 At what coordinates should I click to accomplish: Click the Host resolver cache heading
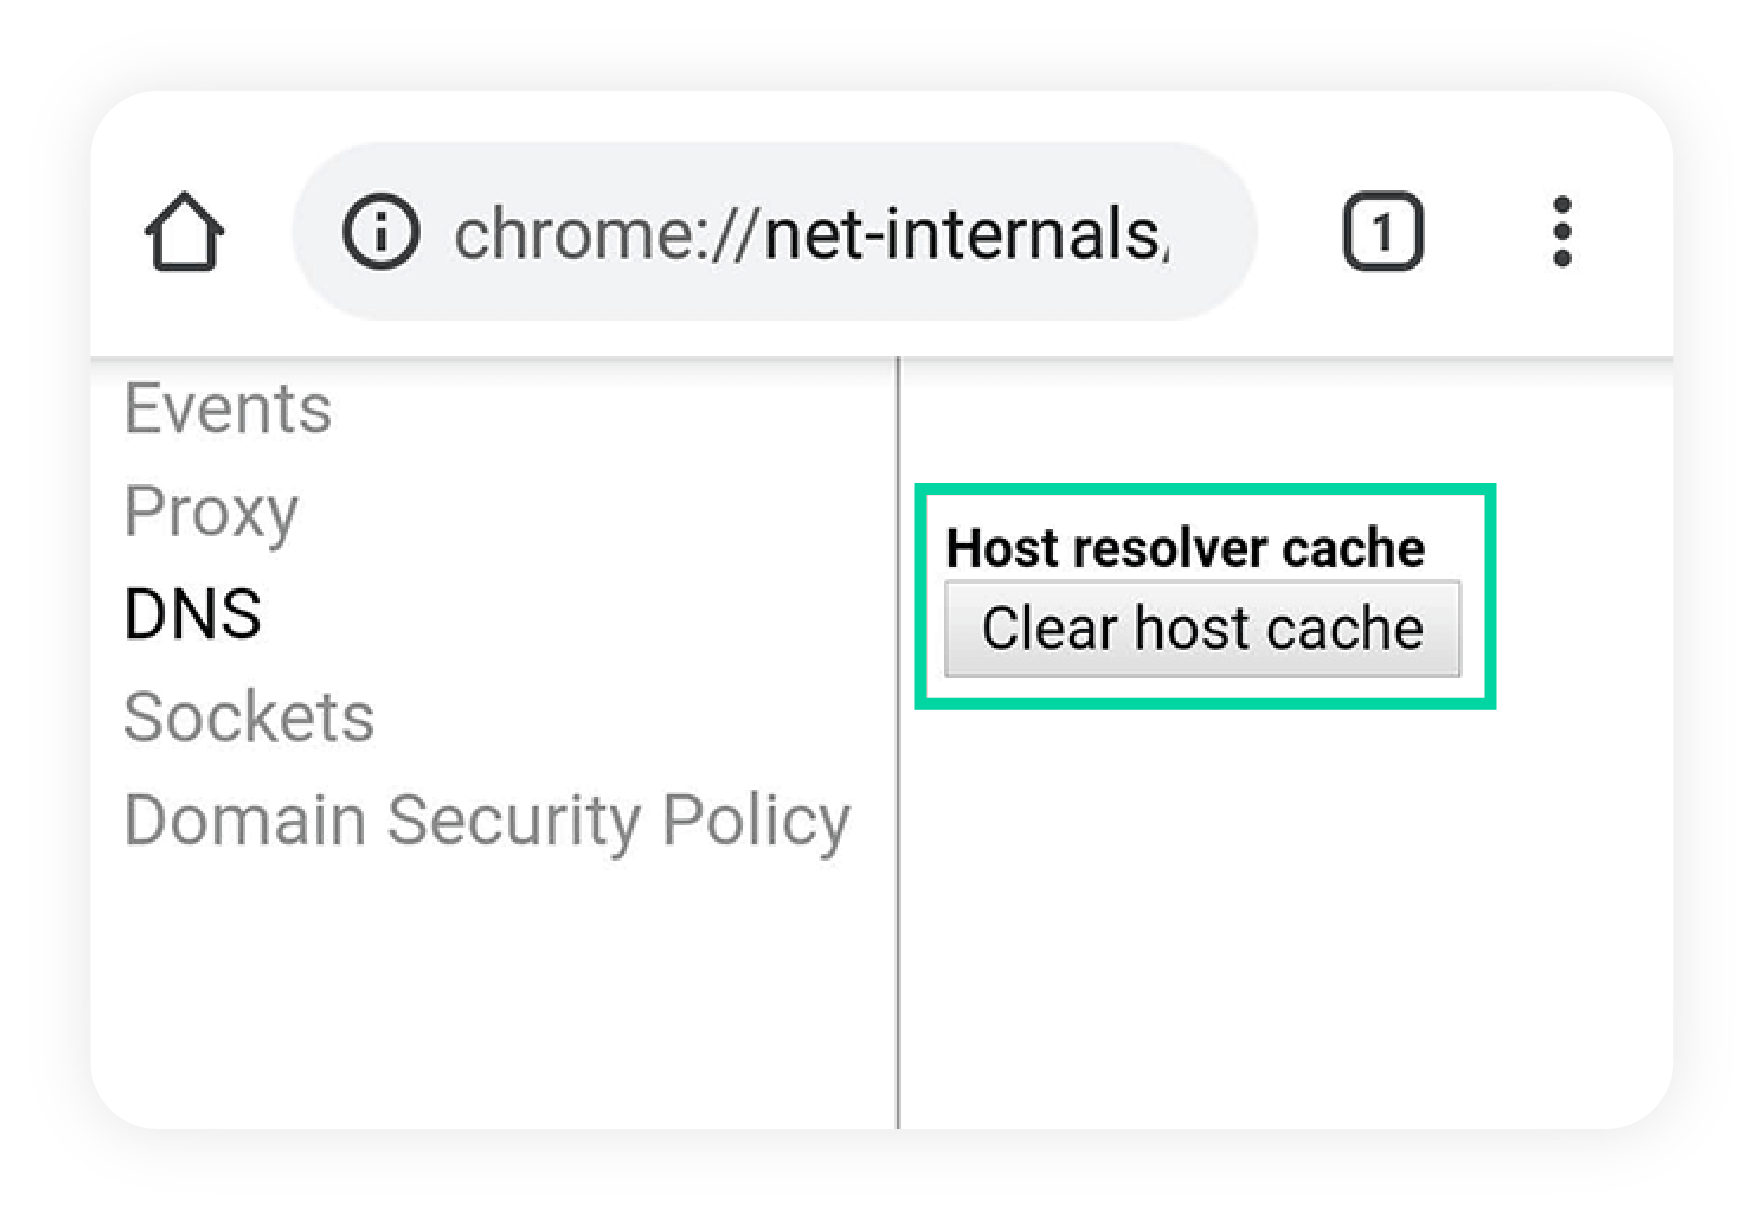[x=1185, y=548]
